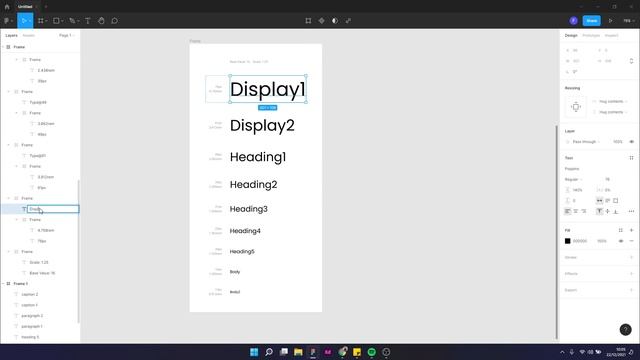
Task: Set text align left
Action: coord(567,211)
